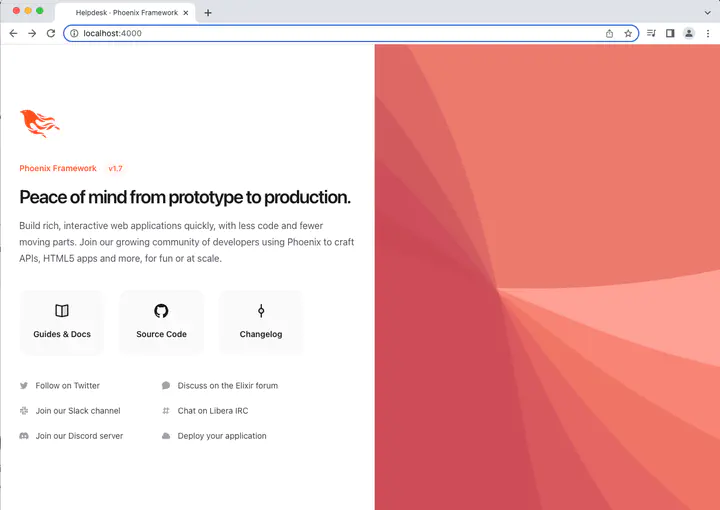Join our Slack channel link

(78, 411)
